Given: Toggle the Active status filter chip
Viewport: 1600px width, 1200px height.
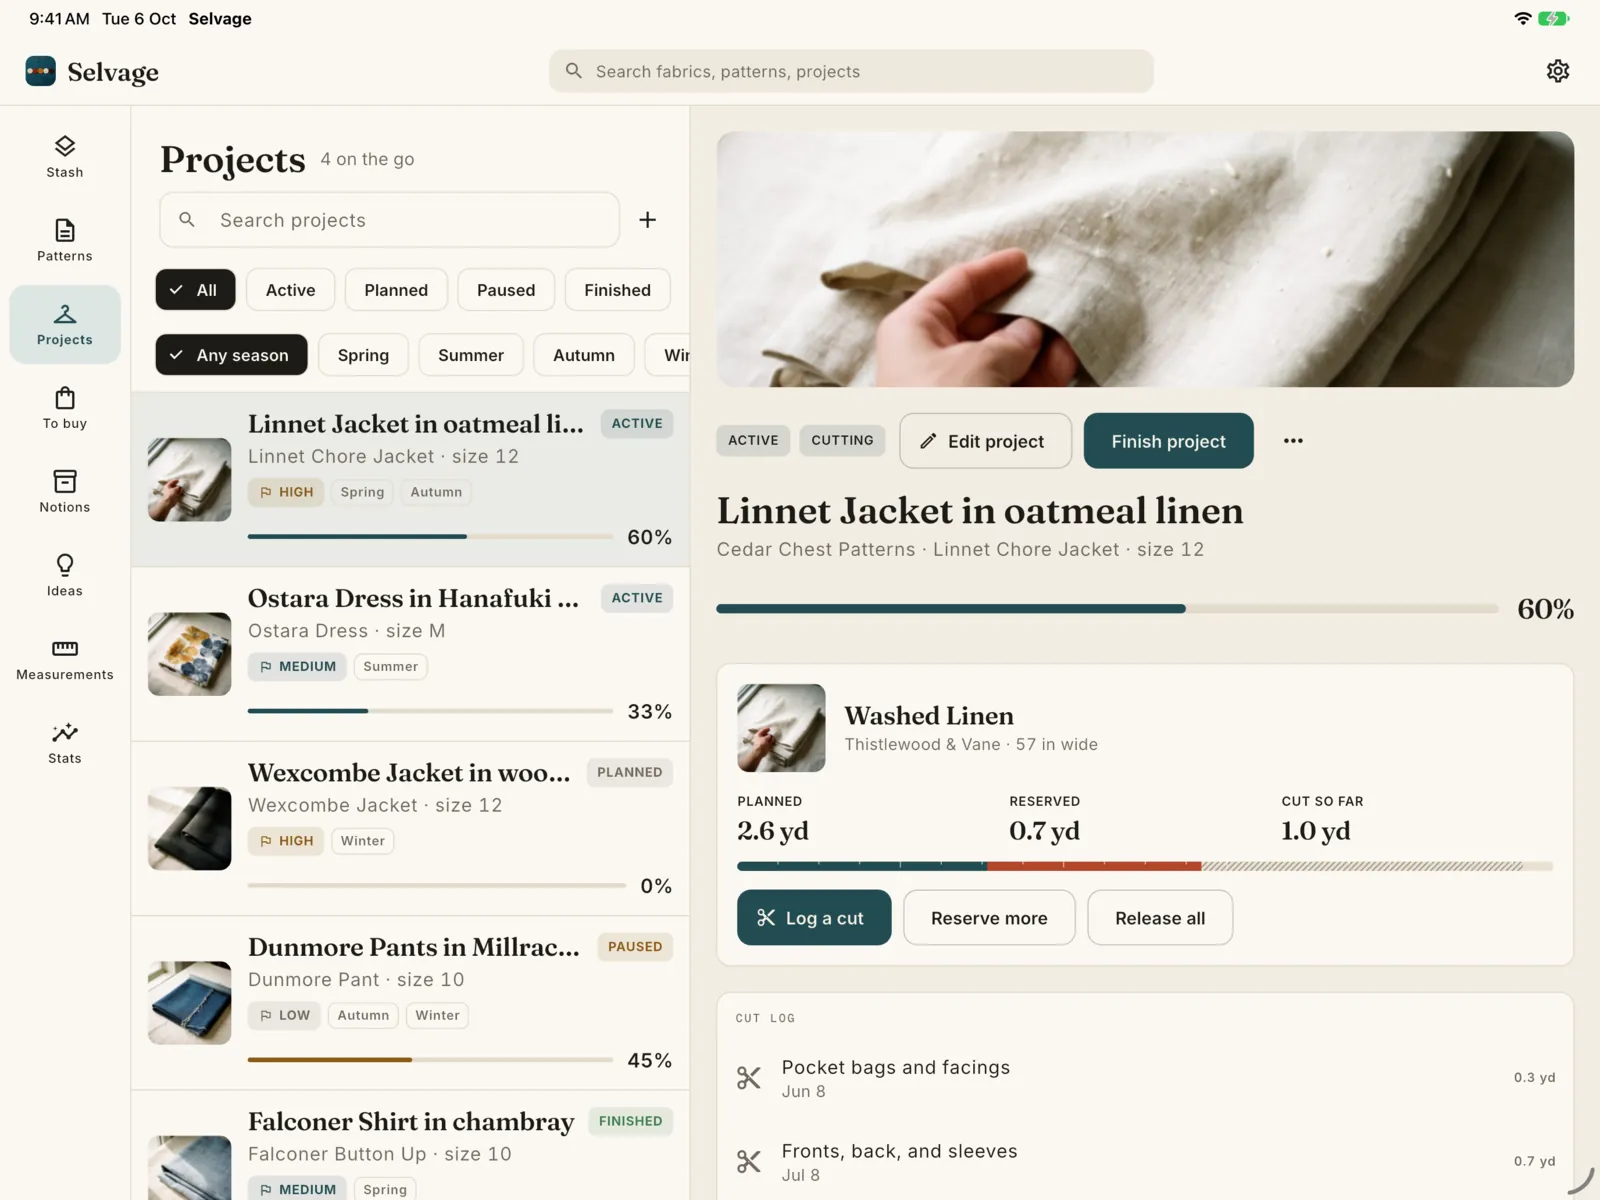Looking at the screenshot, I should pos(290,290).
